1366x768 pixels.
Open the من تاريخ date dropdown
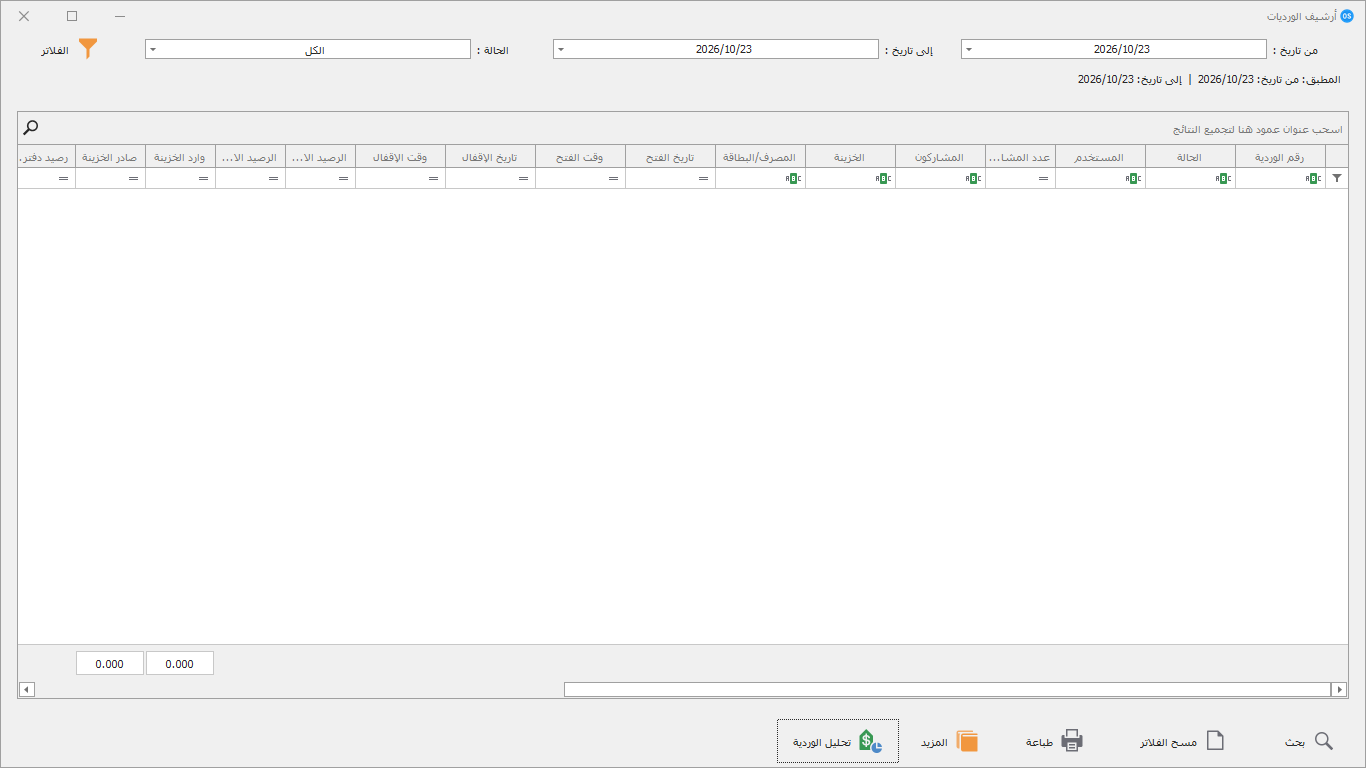[969, 49]
